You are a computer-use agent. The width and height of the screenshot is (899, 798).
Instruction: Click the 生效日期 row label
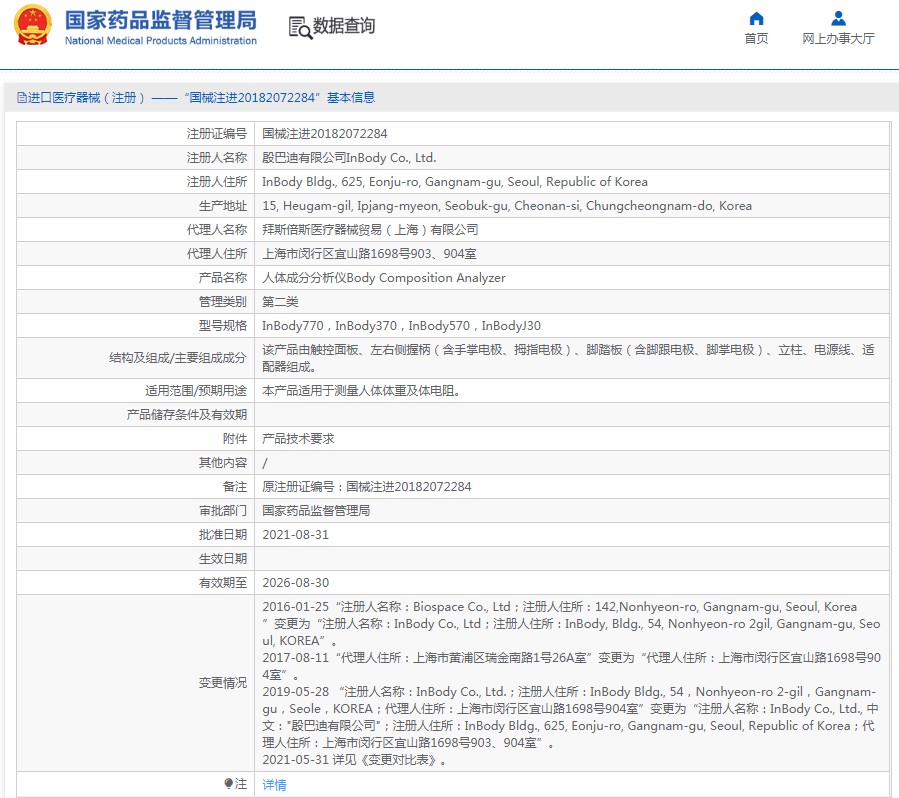pos(222,559)
